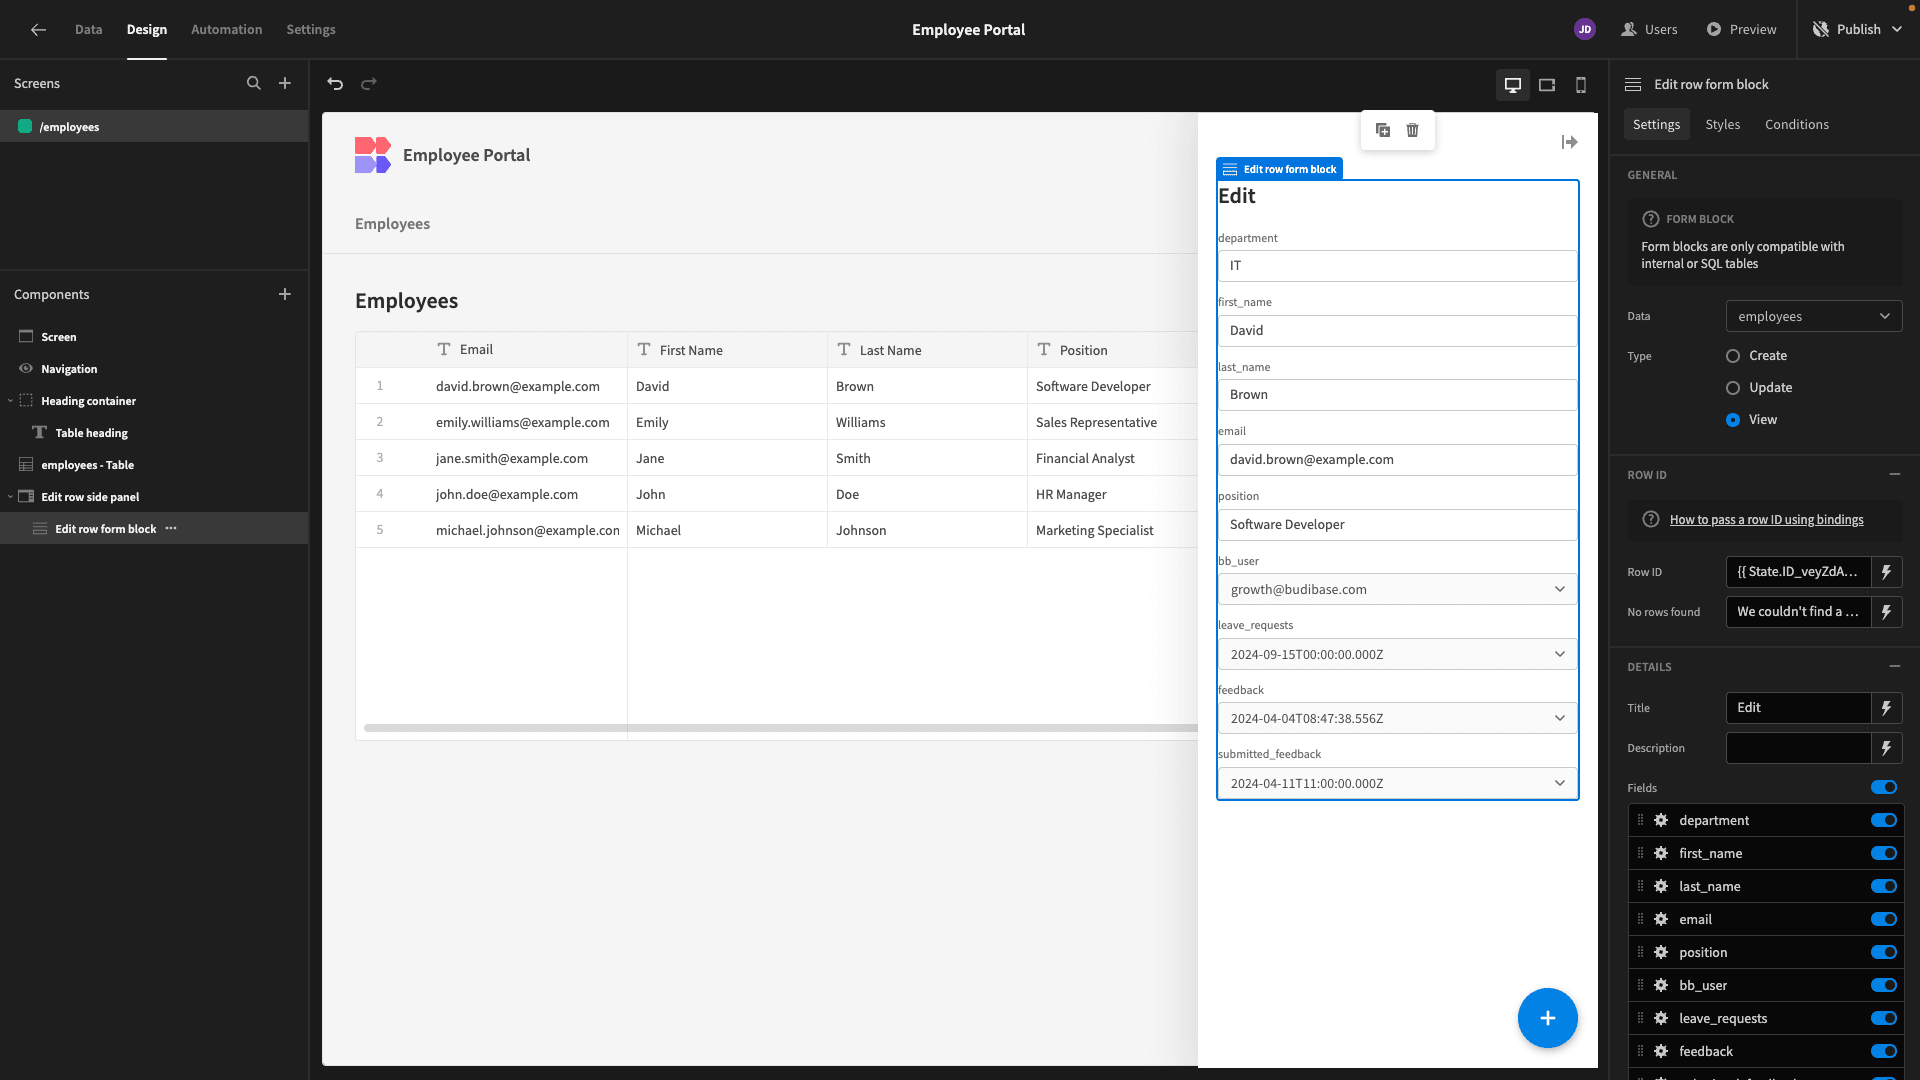Open the Automation tab

[227, 30]
